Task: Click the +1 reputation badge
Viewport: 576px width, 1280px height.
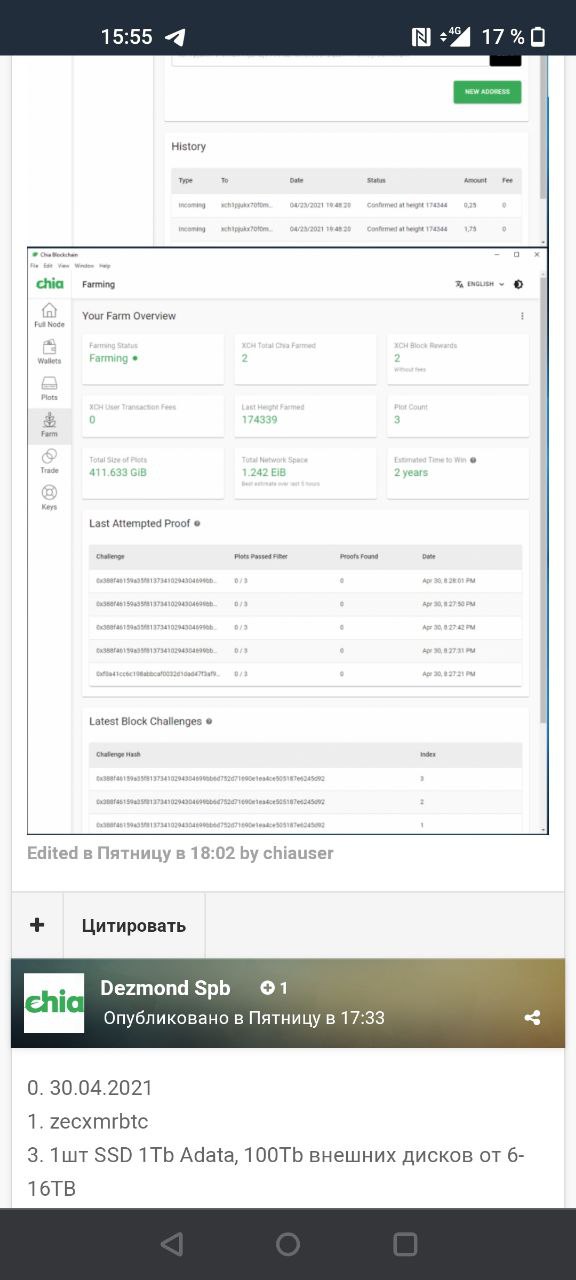Action: coord(274,988)
